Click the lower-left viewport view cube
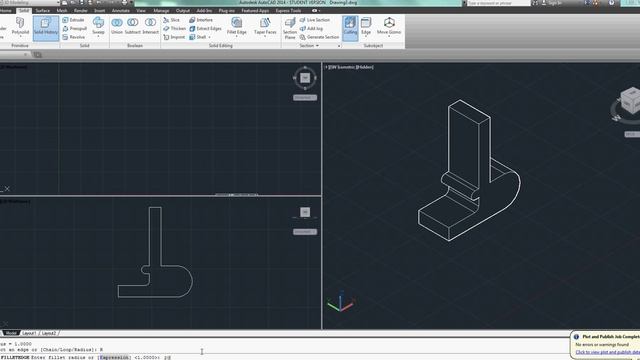The height and width of the screenshot is (360, 640). pos(305,212)
